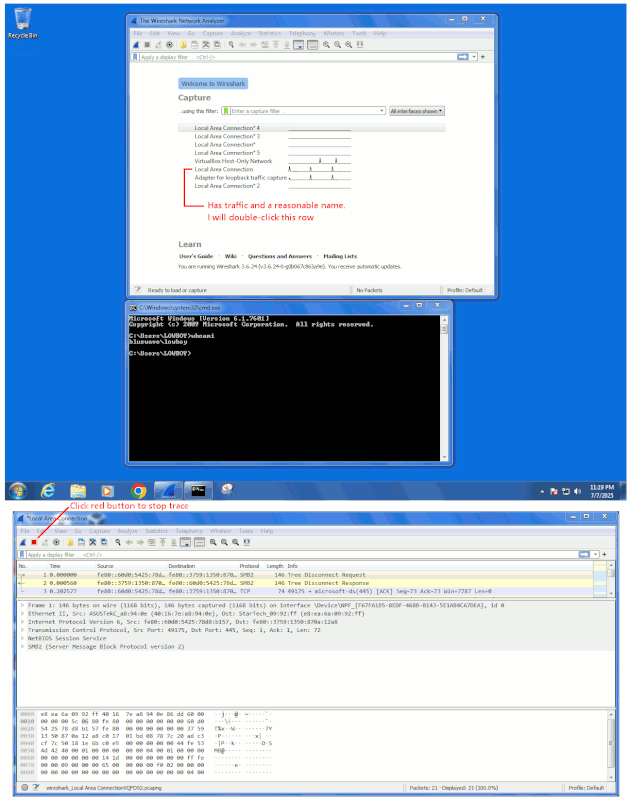Click the capture filter input field
The image size is (631, 800).
click(304, 111)
